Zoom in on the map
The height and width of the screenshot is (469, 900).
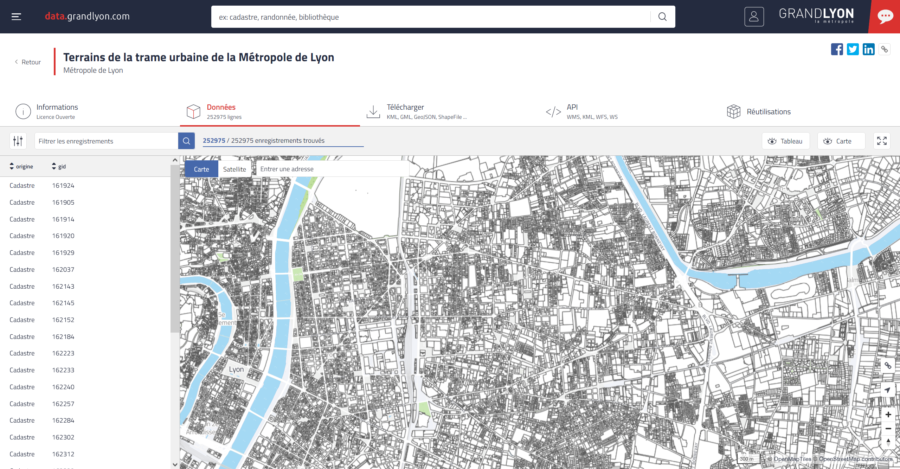pos(888,414)
